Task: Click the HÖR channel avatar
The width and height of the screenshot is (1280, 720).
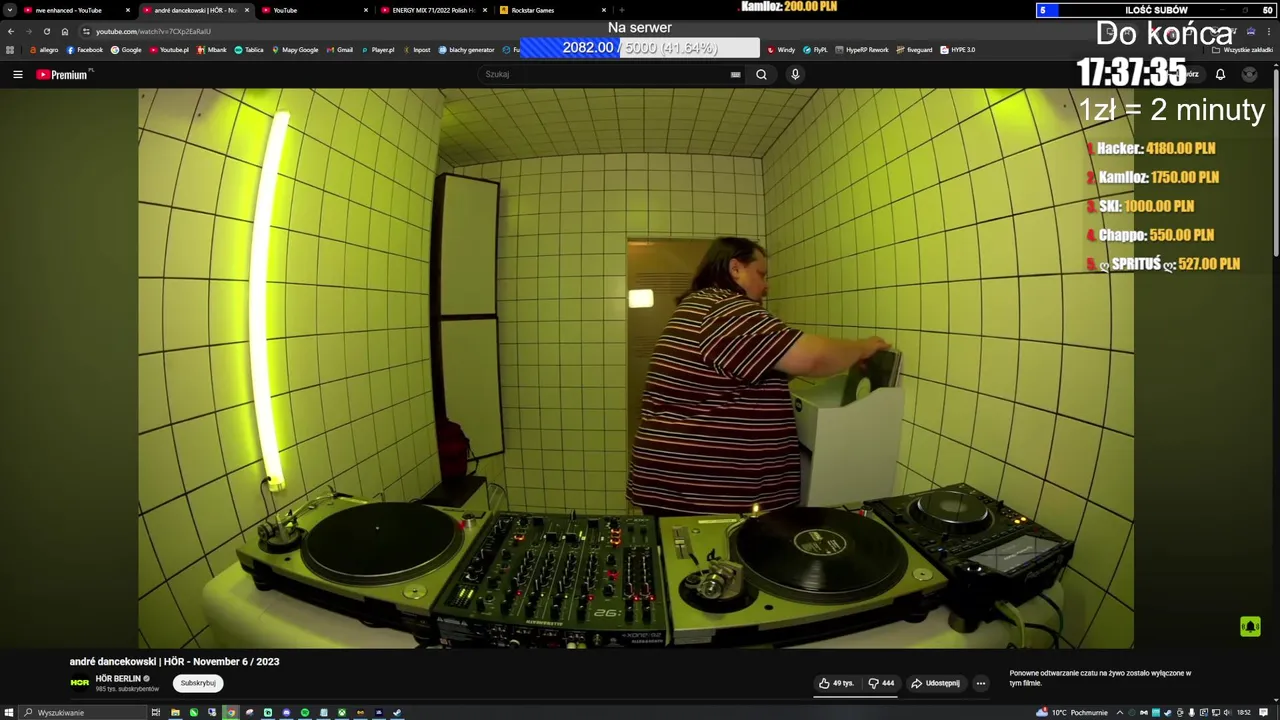Action: (x=80, y=683)
